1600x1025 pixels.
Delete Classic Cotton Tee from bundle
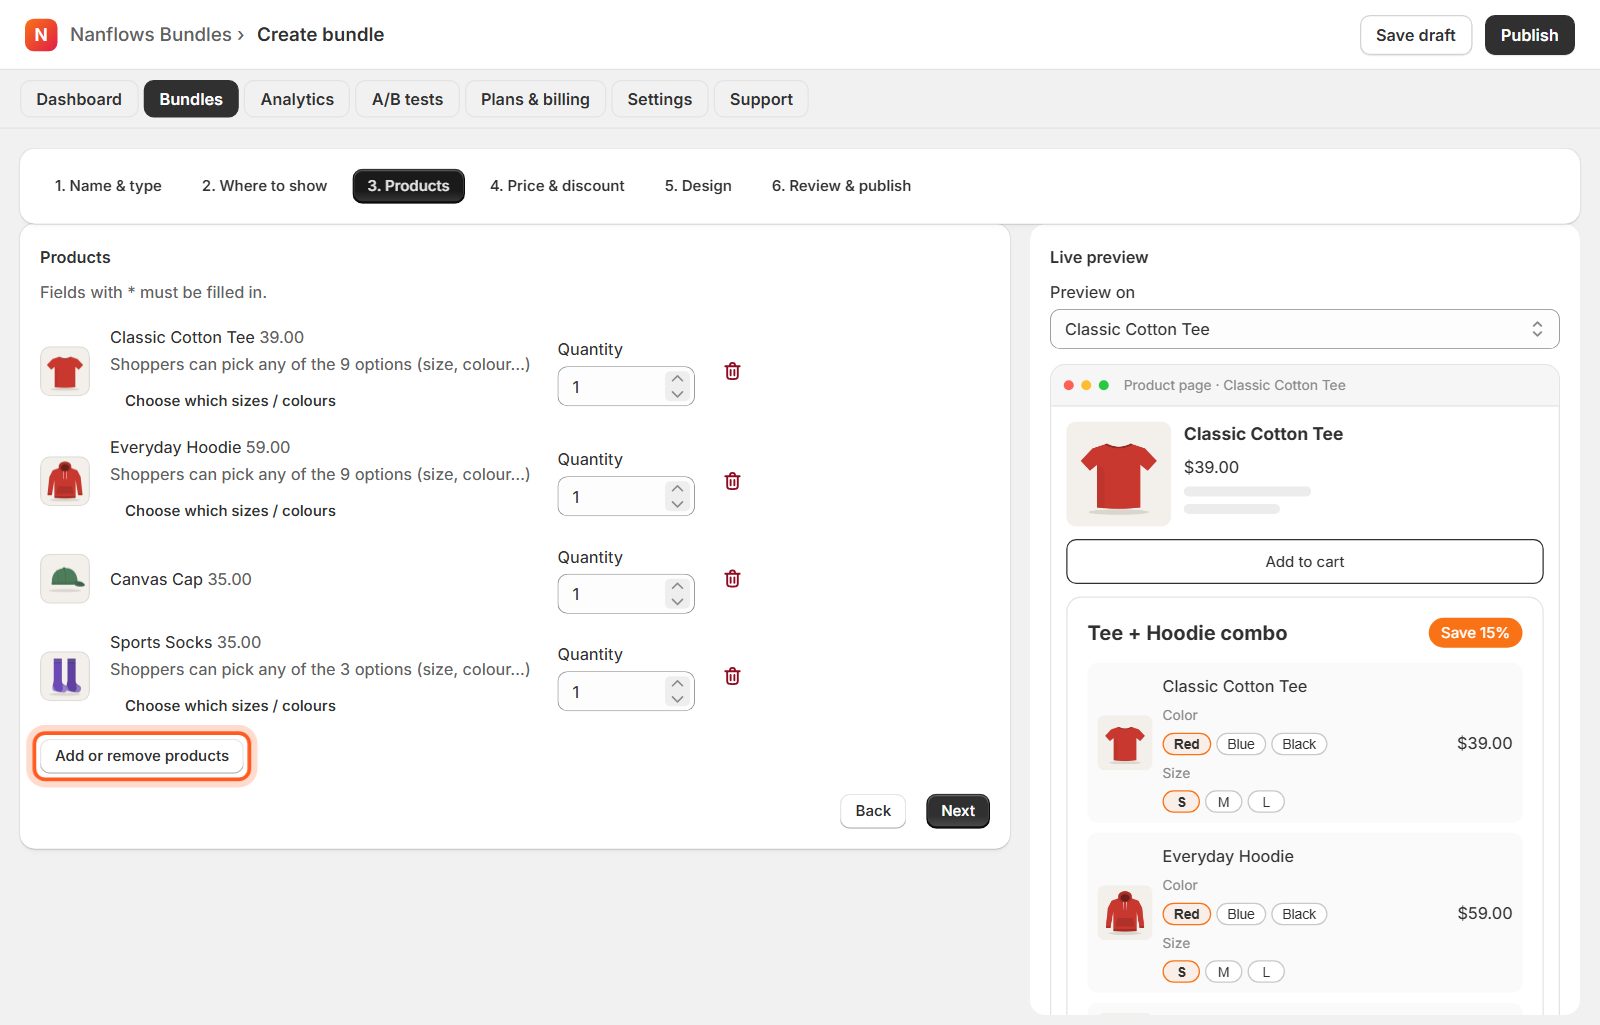(x=732, y=371)
